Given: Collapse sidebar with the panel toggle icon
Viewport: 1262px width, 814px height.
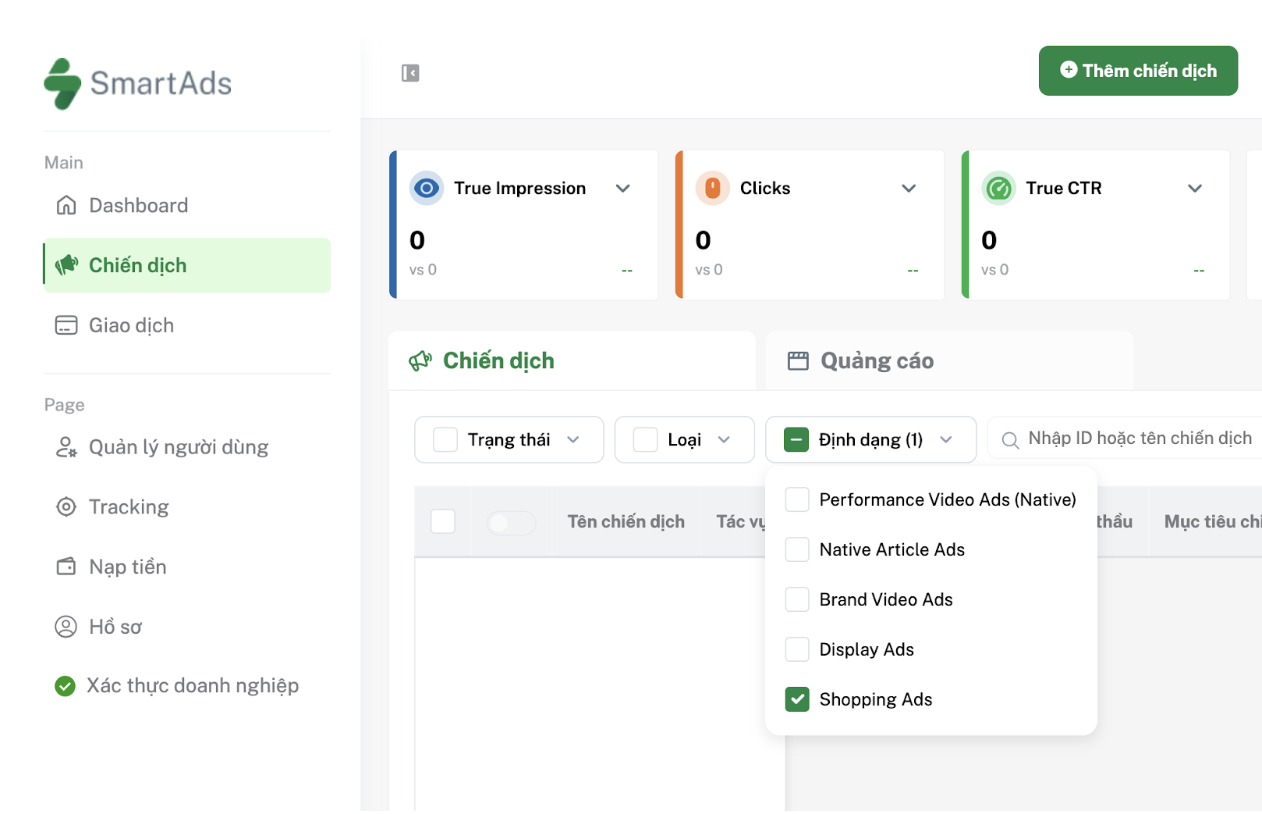Looking at the screenshot, I should coord(410,73).
